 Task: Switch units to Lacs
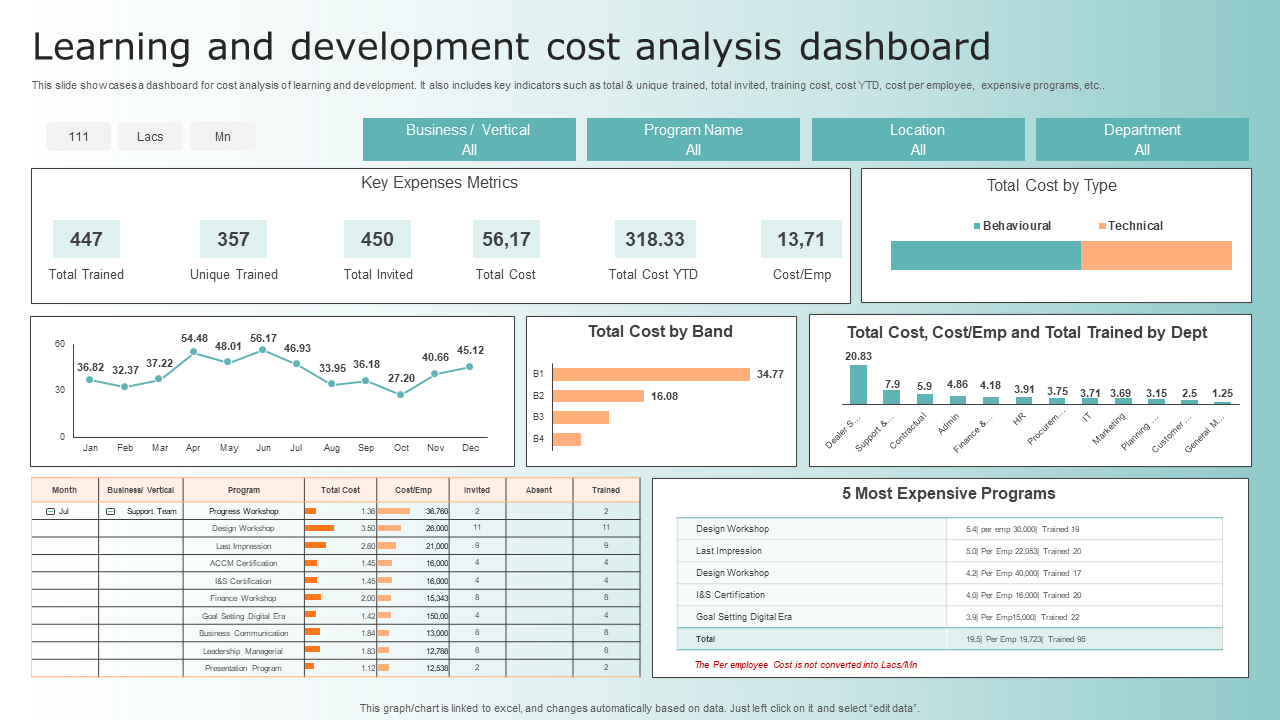click(x=150, y=136)
